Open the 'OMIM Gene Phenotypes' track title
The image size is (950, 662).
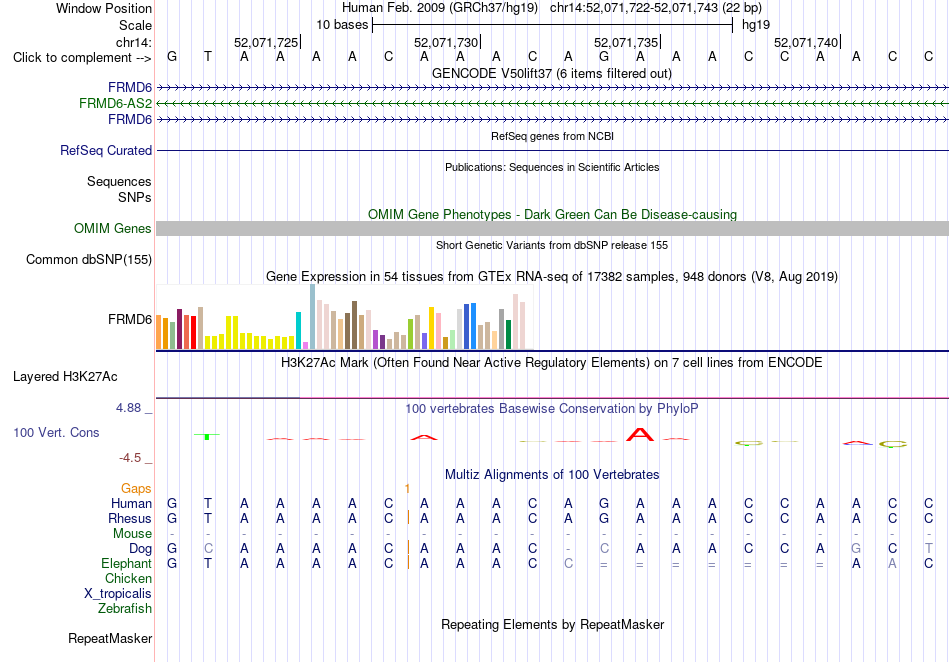552,214
